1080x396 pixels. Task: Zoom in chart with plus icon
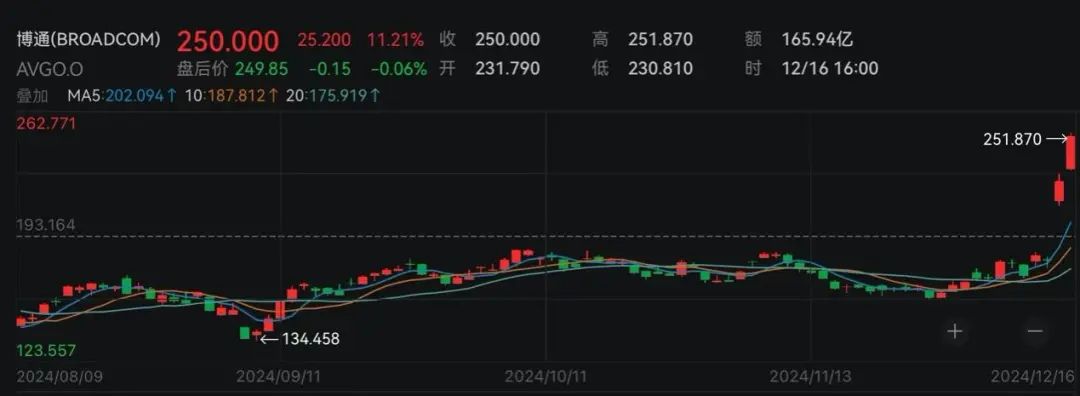[955, 331]
